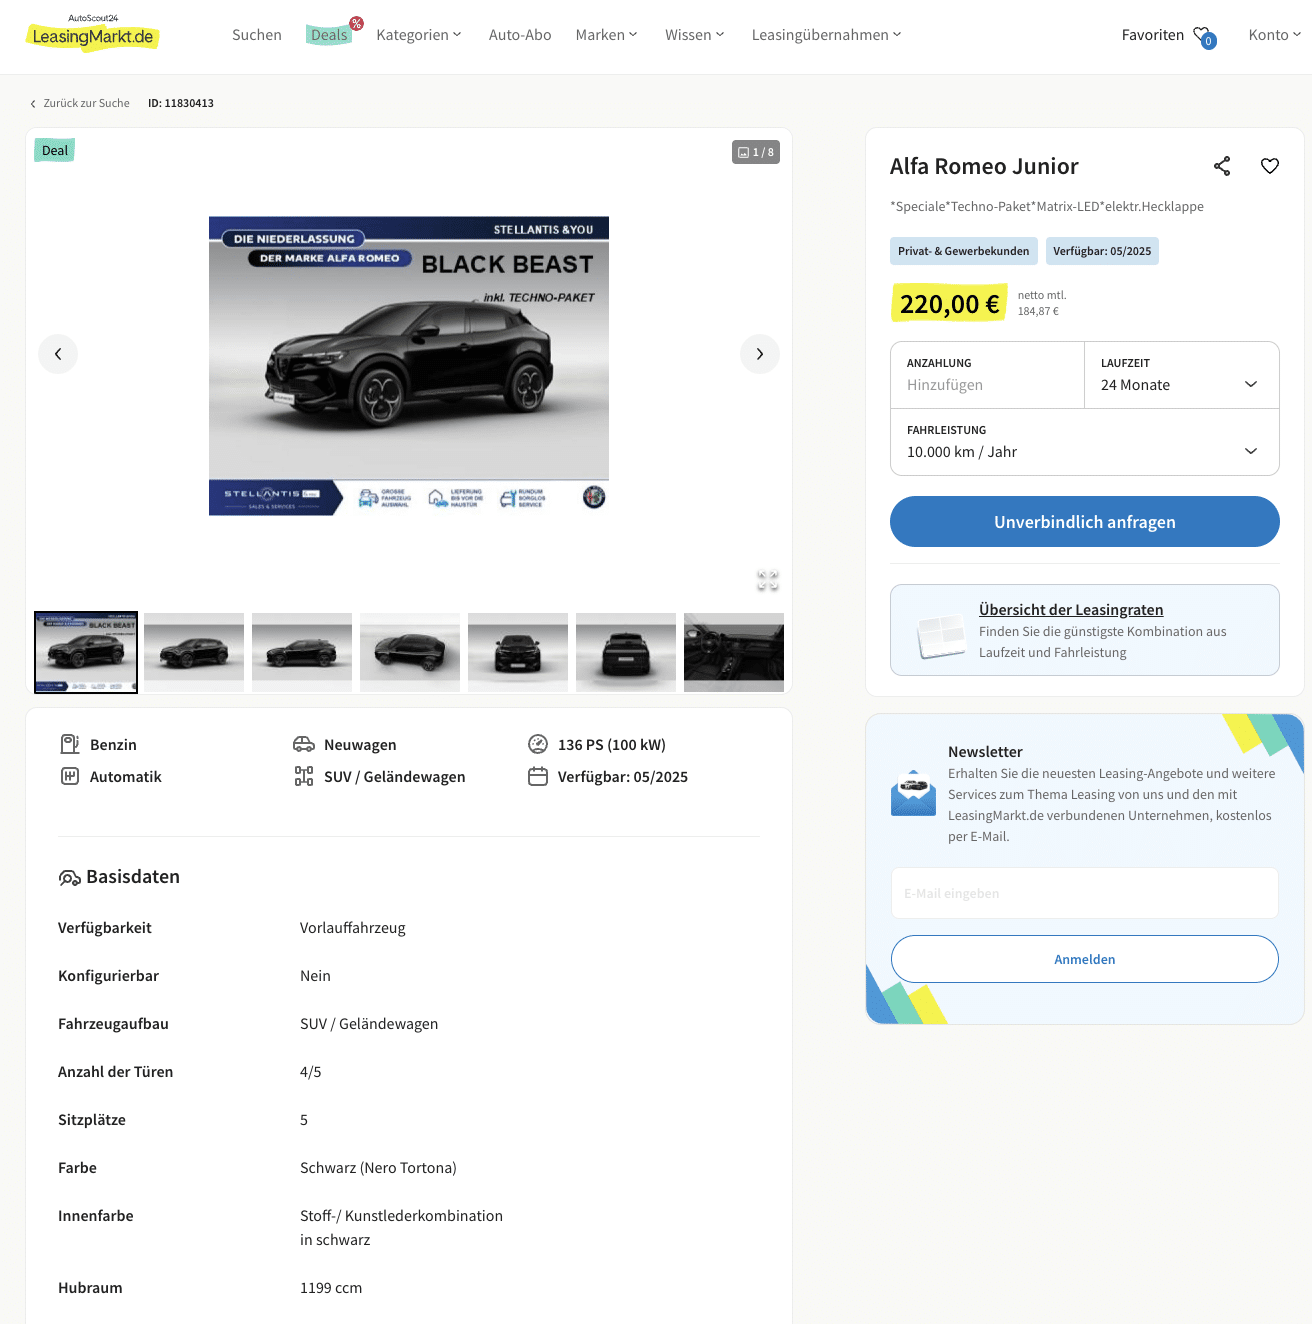Select the third gallery thumbnail
The height and width of the screenshot is (1324, 1312).
point(302,652)
